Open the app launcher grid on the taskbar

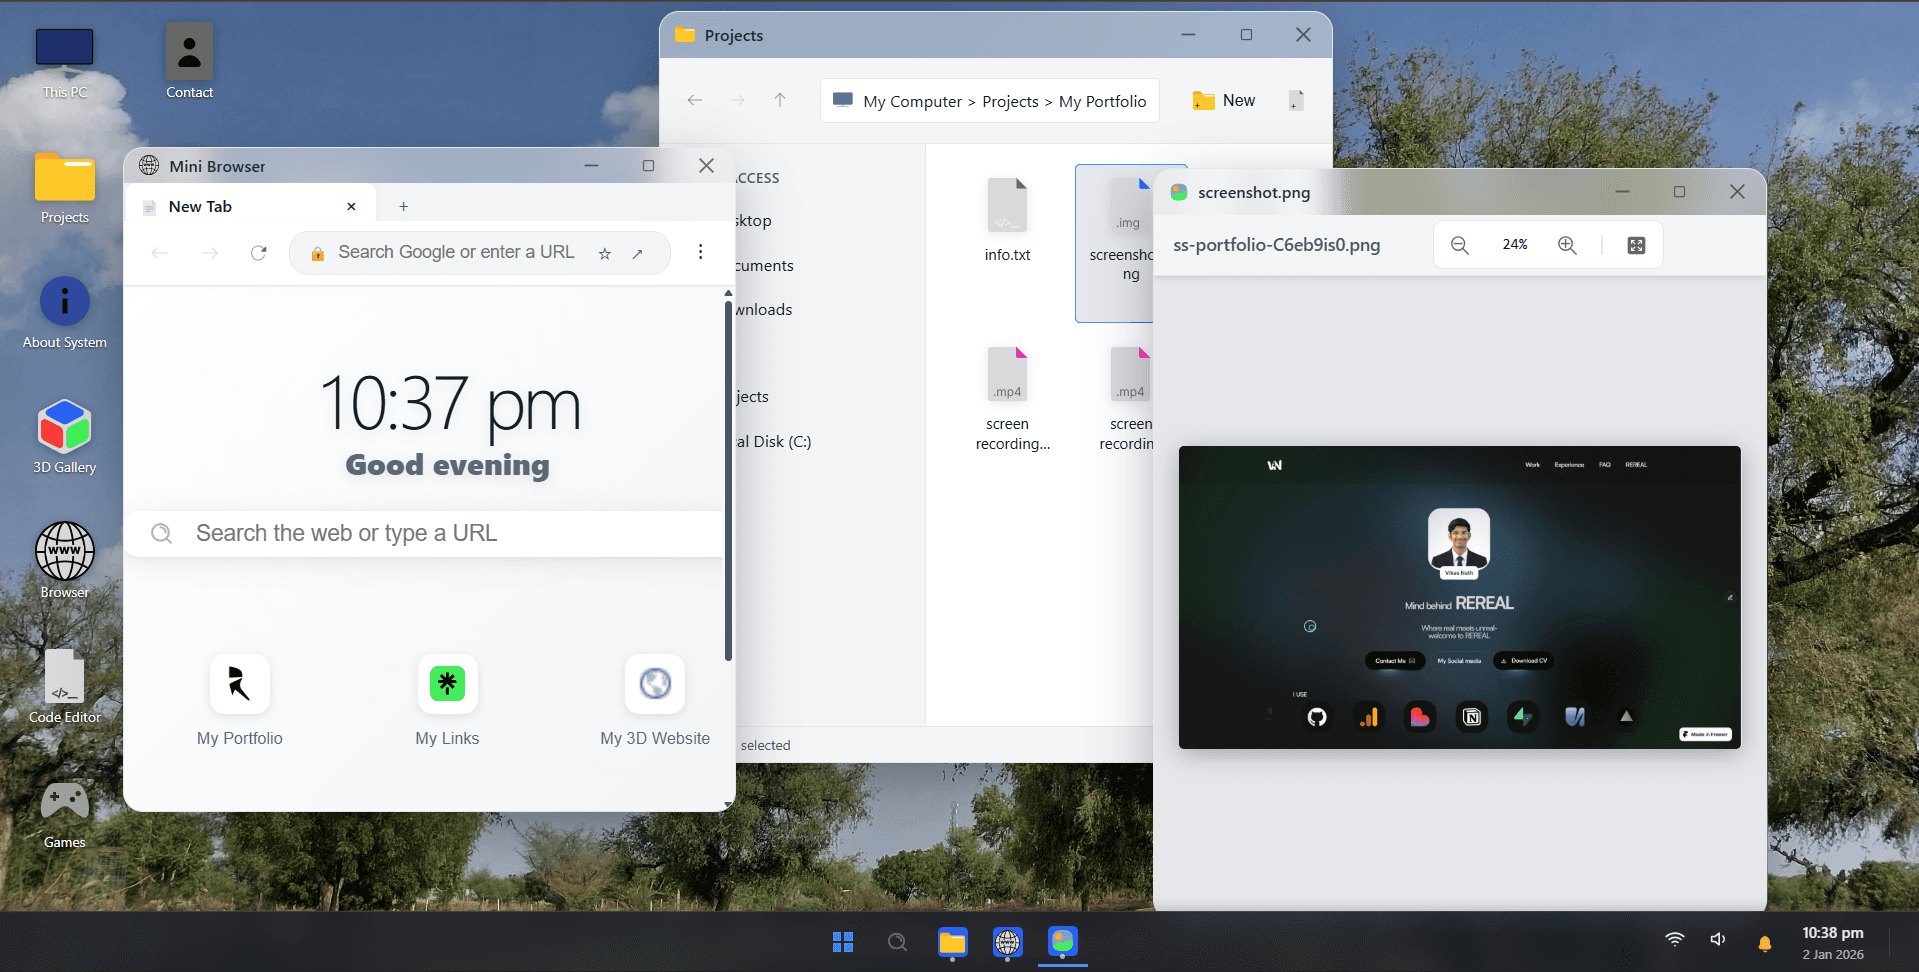tap(842, 942)
